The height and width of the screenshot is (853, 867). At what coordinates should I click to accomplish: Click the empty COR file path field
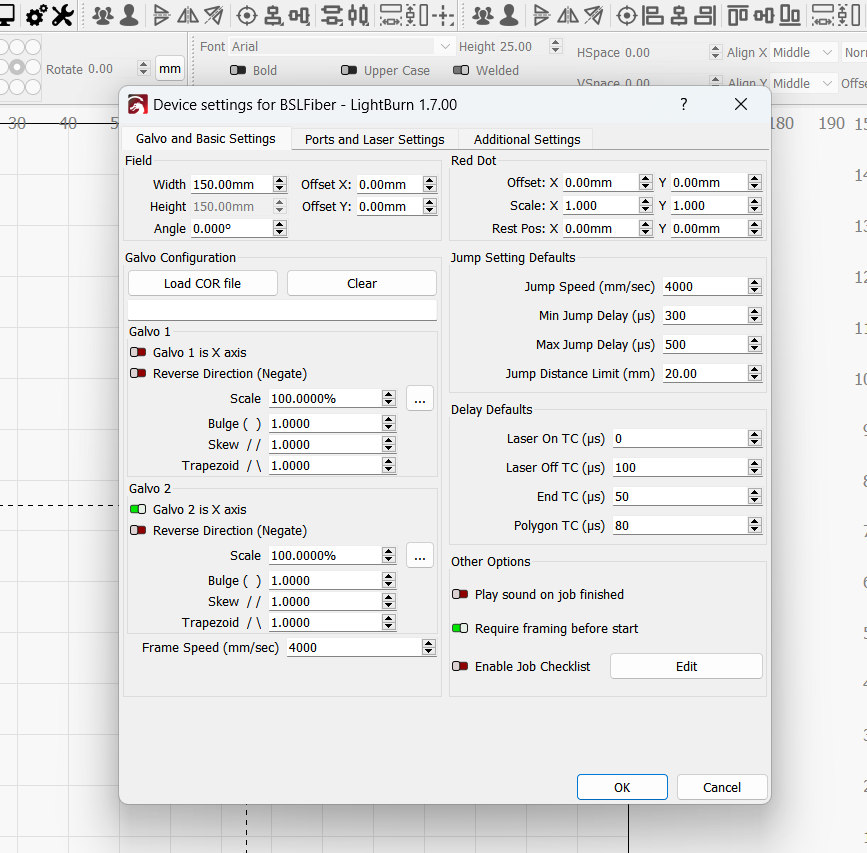282,310
